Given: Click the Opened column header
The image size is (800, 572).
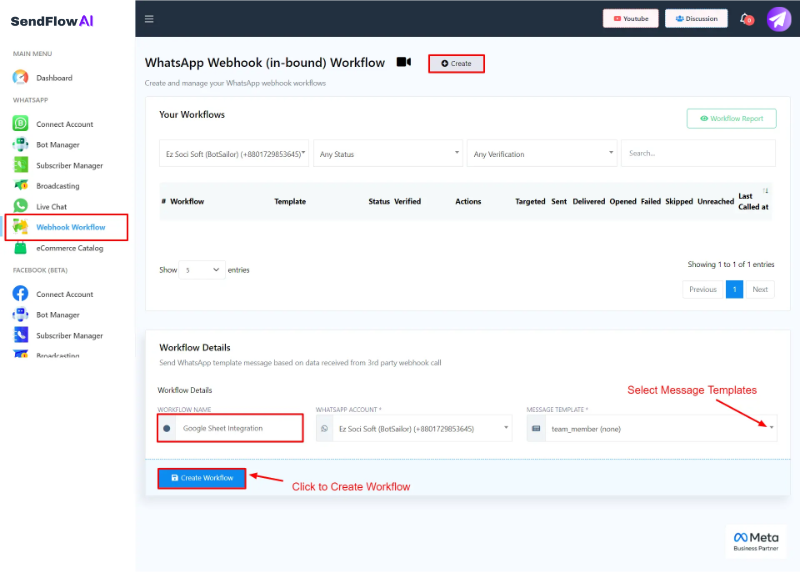Looking at the screenshot, I should 623,202.
